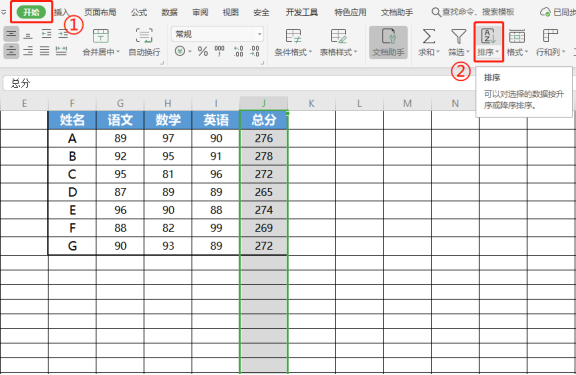Click the search magnifier icon
The image size is (576, 375).
coord(436,12)
